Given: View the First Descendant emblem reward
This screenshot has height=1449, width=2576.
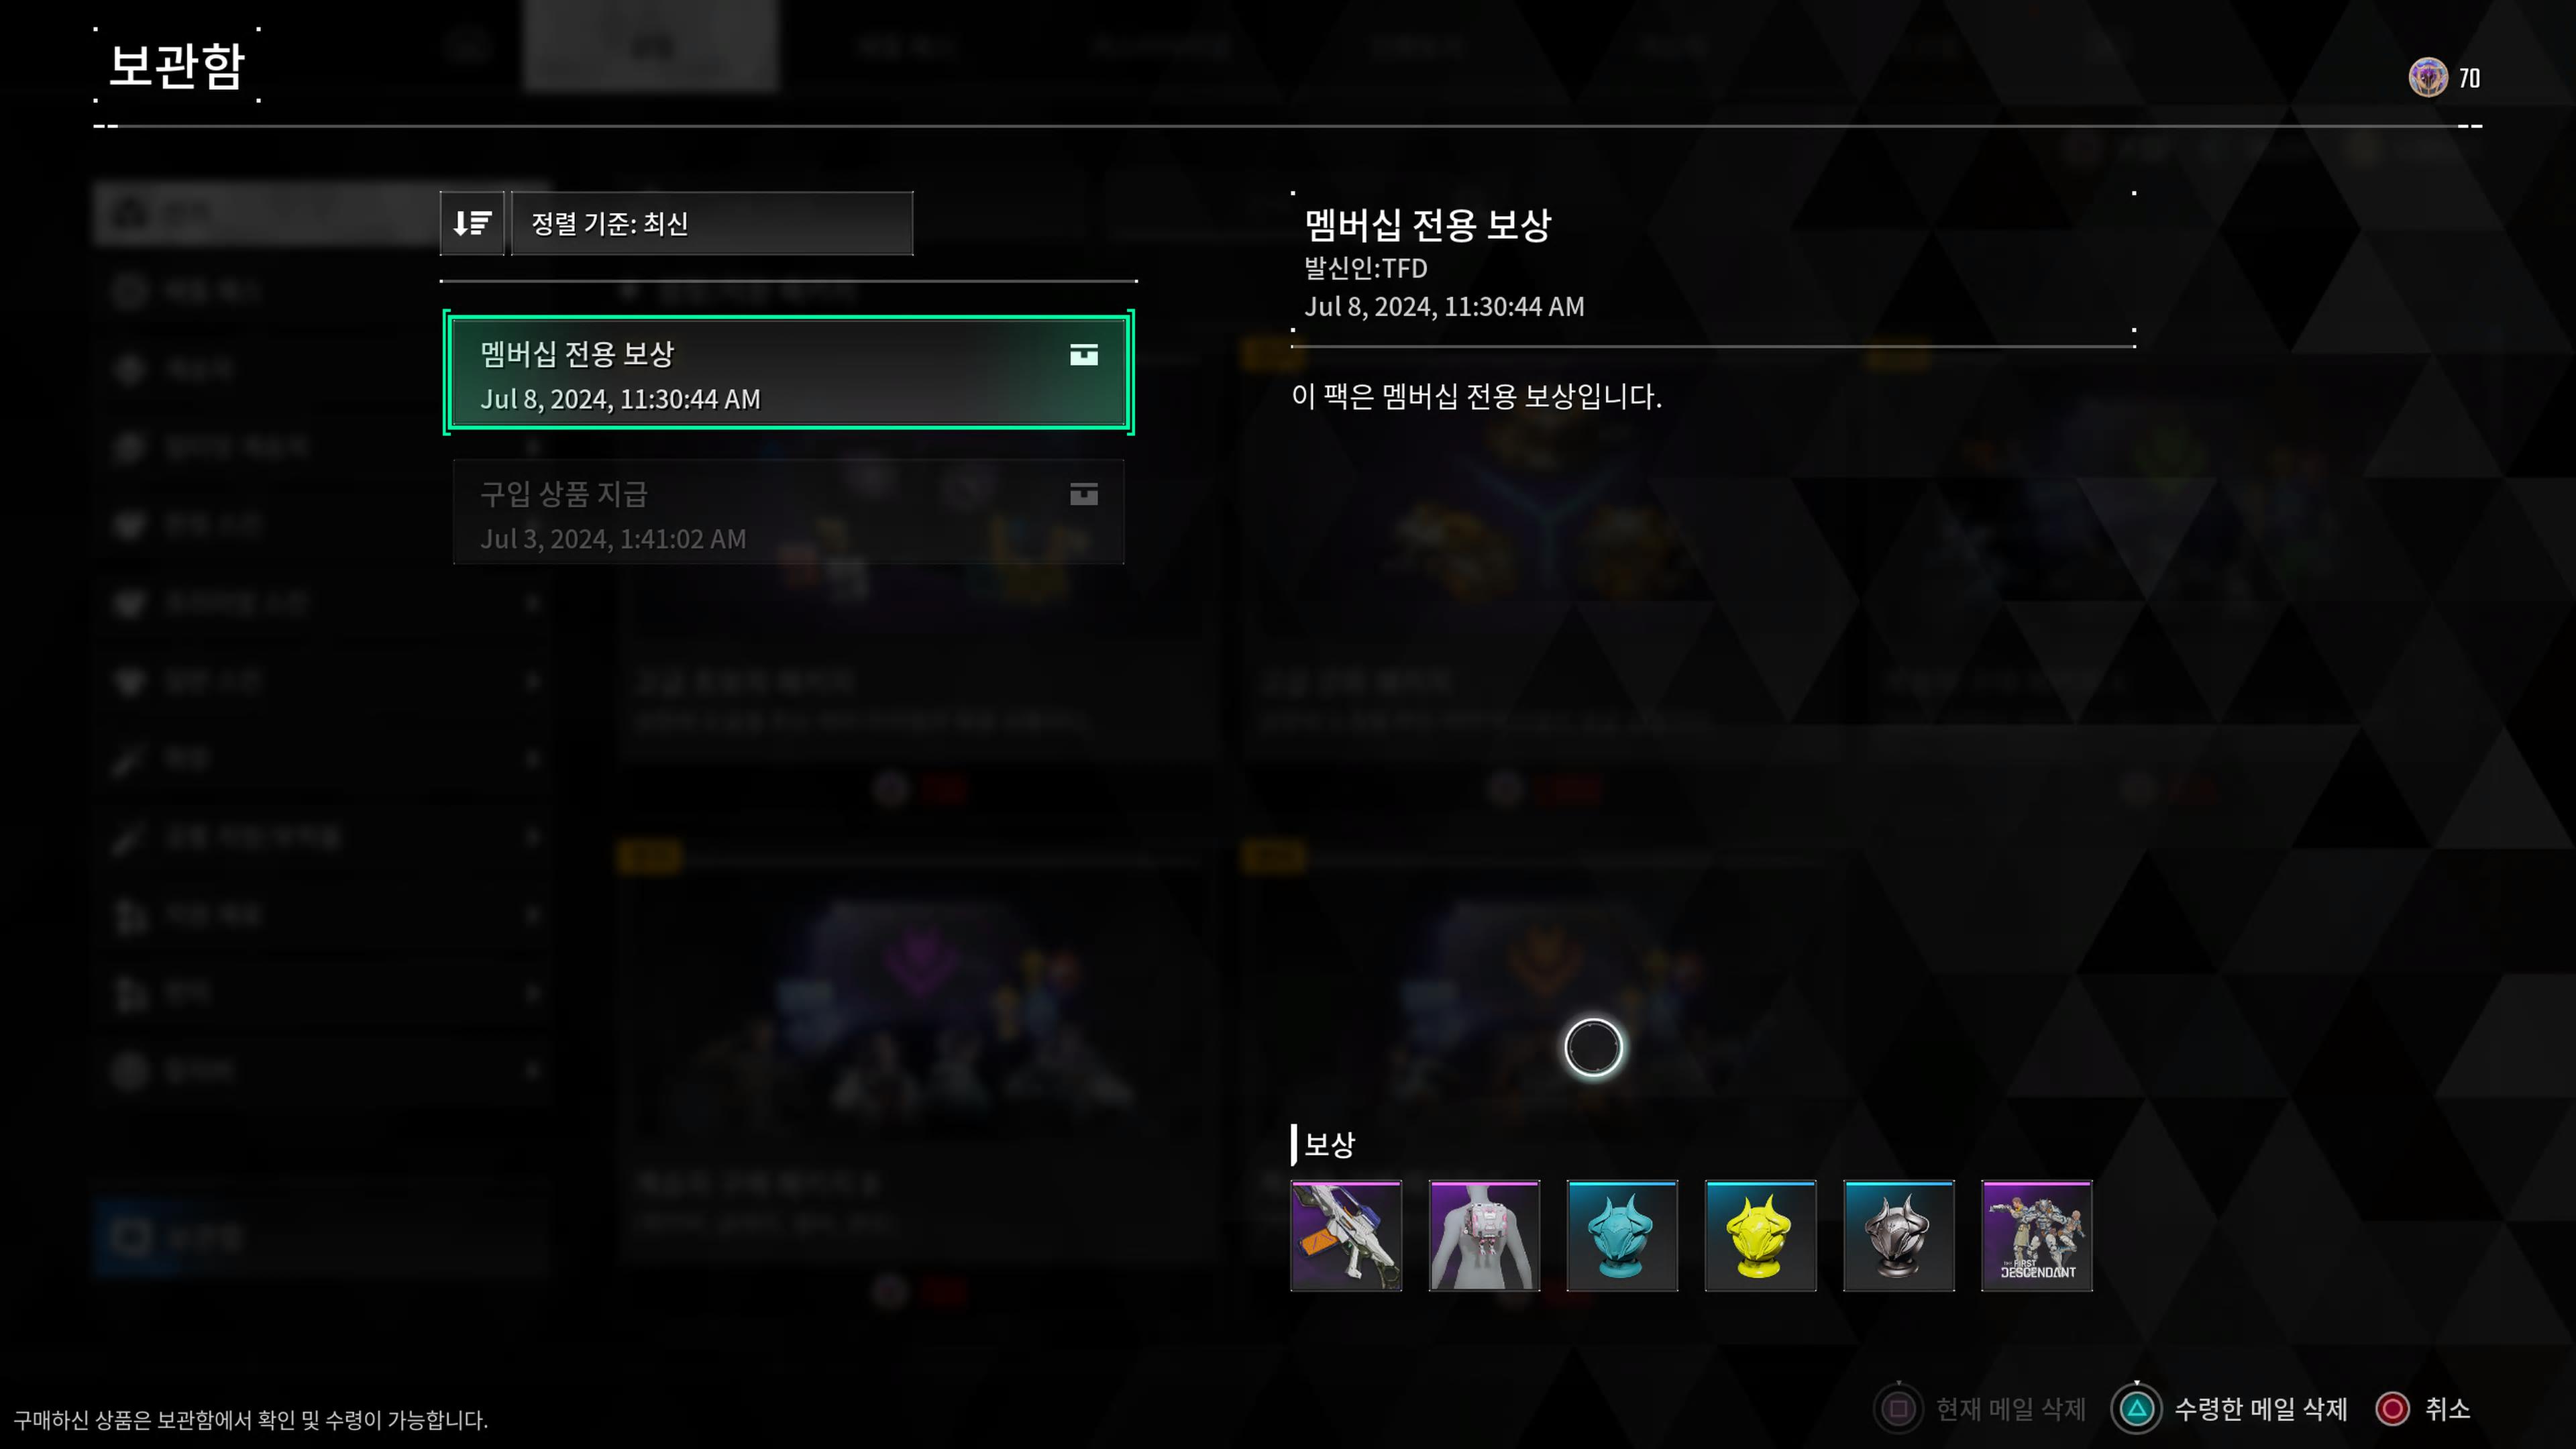Looking at the screenshot, I should [2037, 1236].
